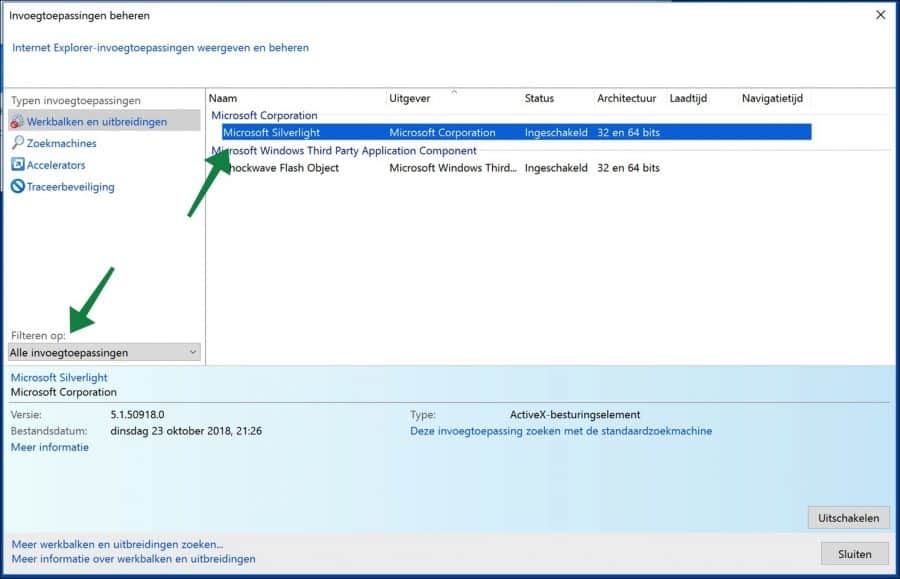Click '32 en 64 bits' in Shockwave row
900x579 pixels.
tap(628, 168)
